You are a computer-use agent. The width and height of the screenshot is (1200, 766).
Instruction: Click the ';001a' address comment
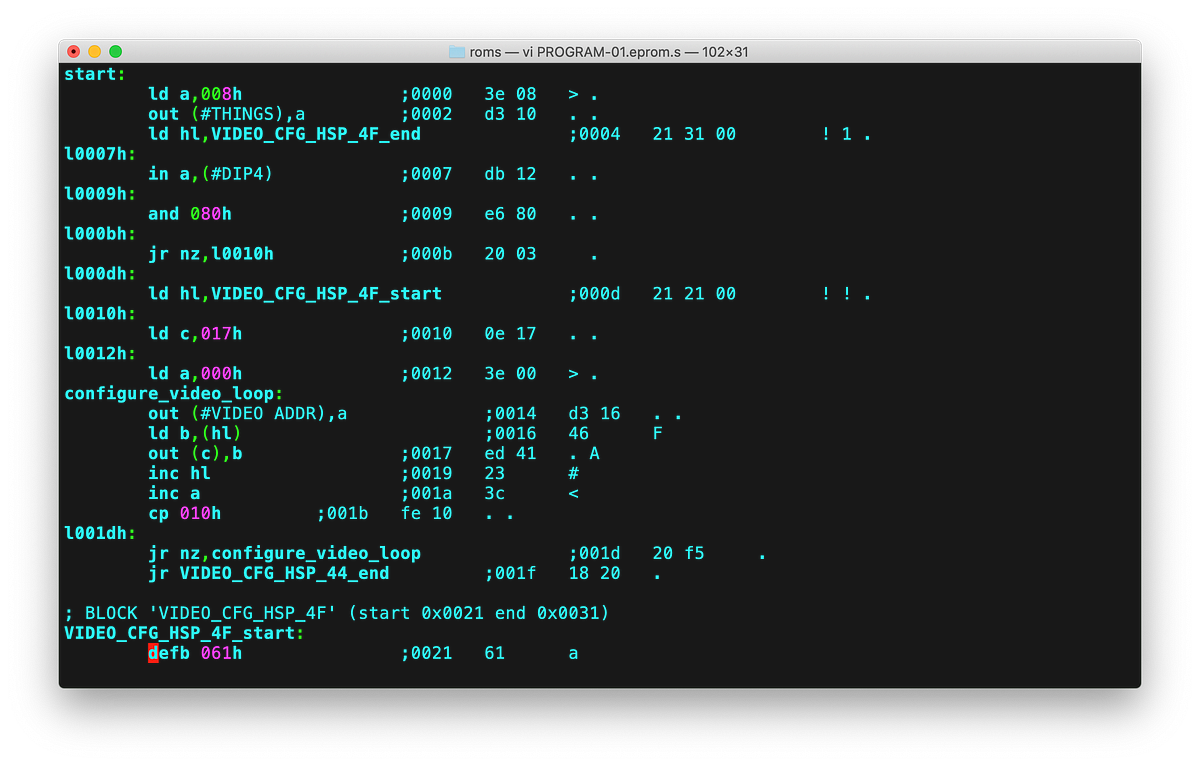pyautogui.click(x=427, y=494)
